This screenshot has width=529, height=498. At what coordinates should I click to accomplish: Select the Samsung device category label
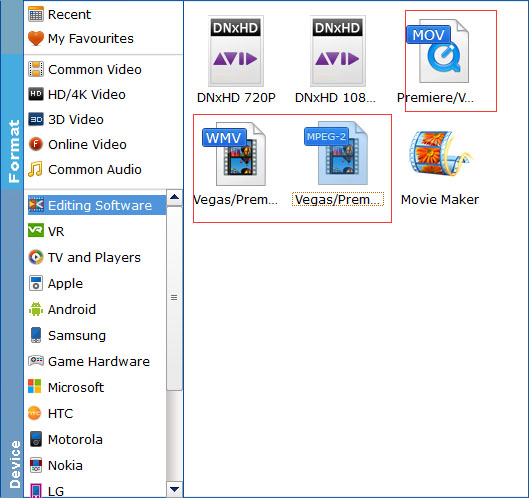(77, 336)
